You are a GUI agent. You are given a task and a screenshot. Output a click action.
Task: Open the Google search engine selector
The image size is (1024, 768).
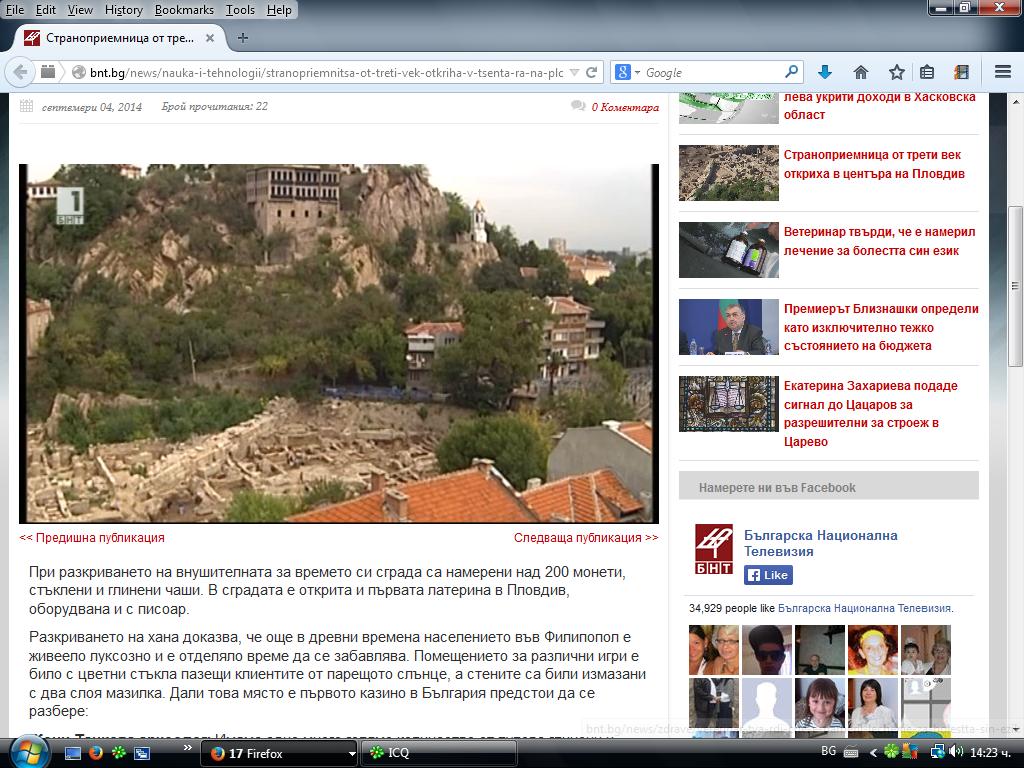(628, 72)
